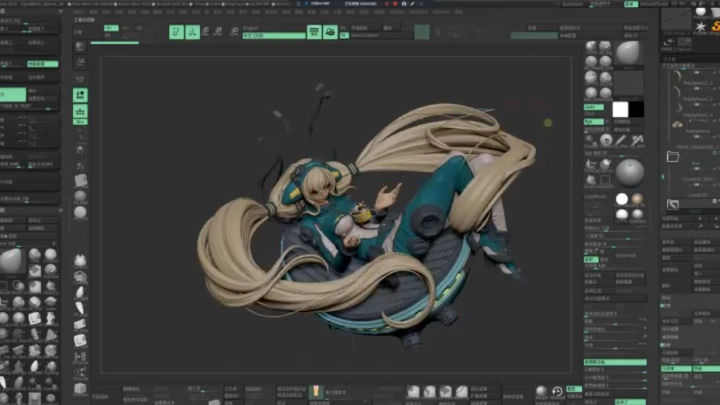Select the Rotate tool icon in top toolbar
Image resolution: width=720 pixels, height=405 pixels.
[x=234, y=32]
